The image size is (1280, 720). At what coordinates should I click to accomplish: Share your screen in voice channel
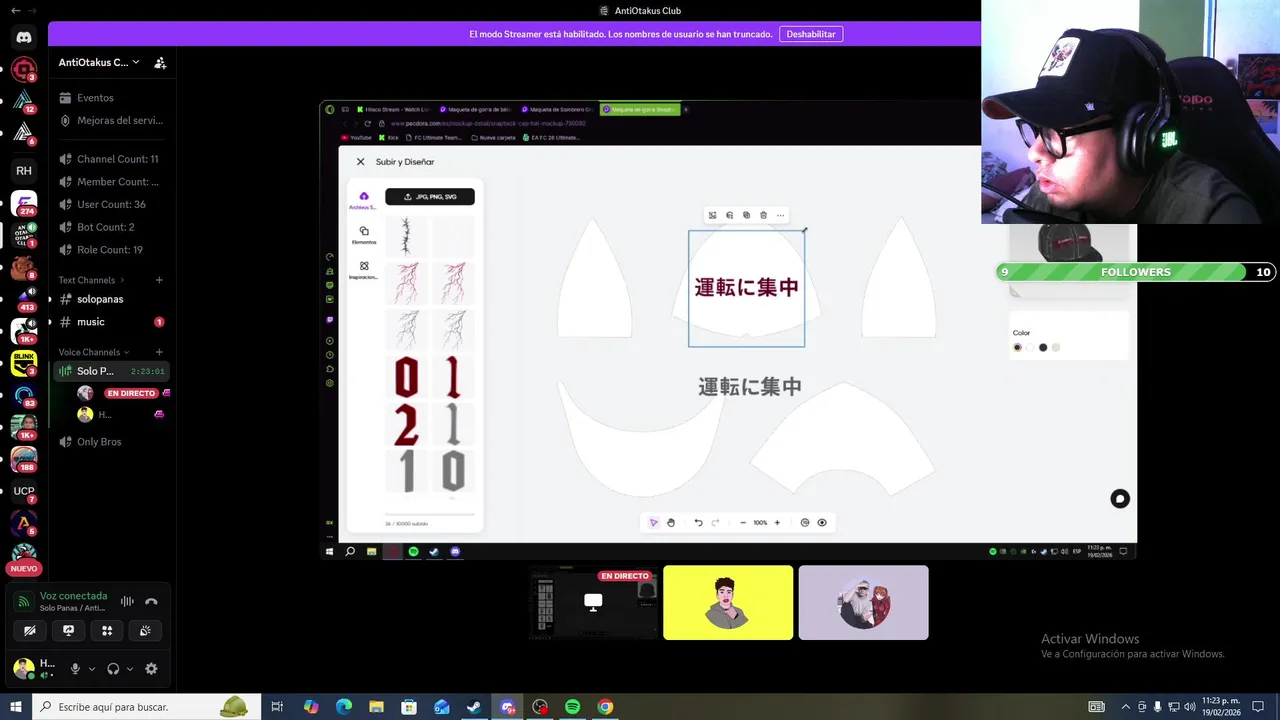(x=68, y=630)
